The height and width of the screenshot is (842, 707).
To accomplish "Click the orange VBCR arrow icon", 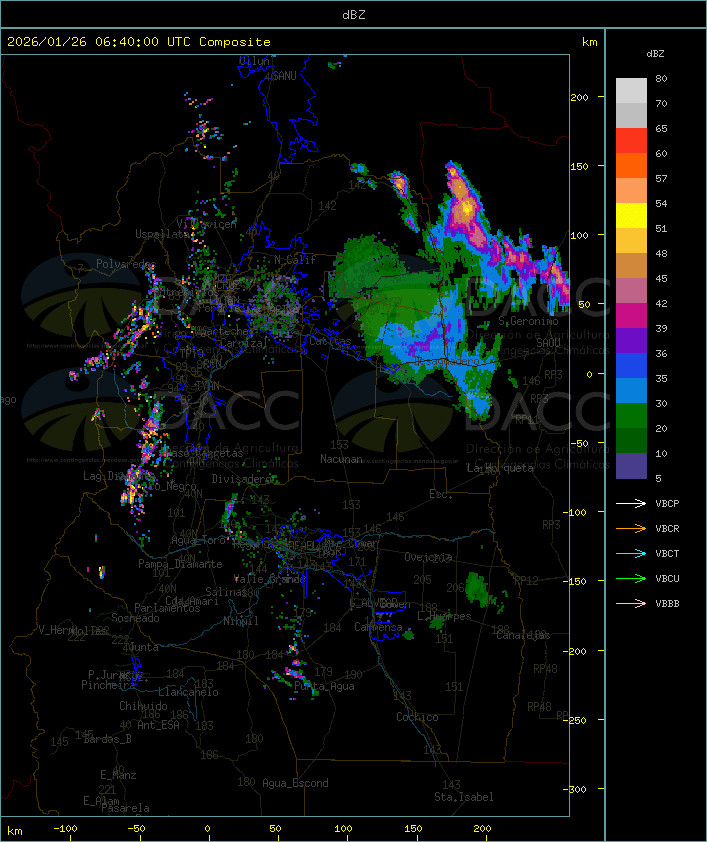I will tap(631, 529).
